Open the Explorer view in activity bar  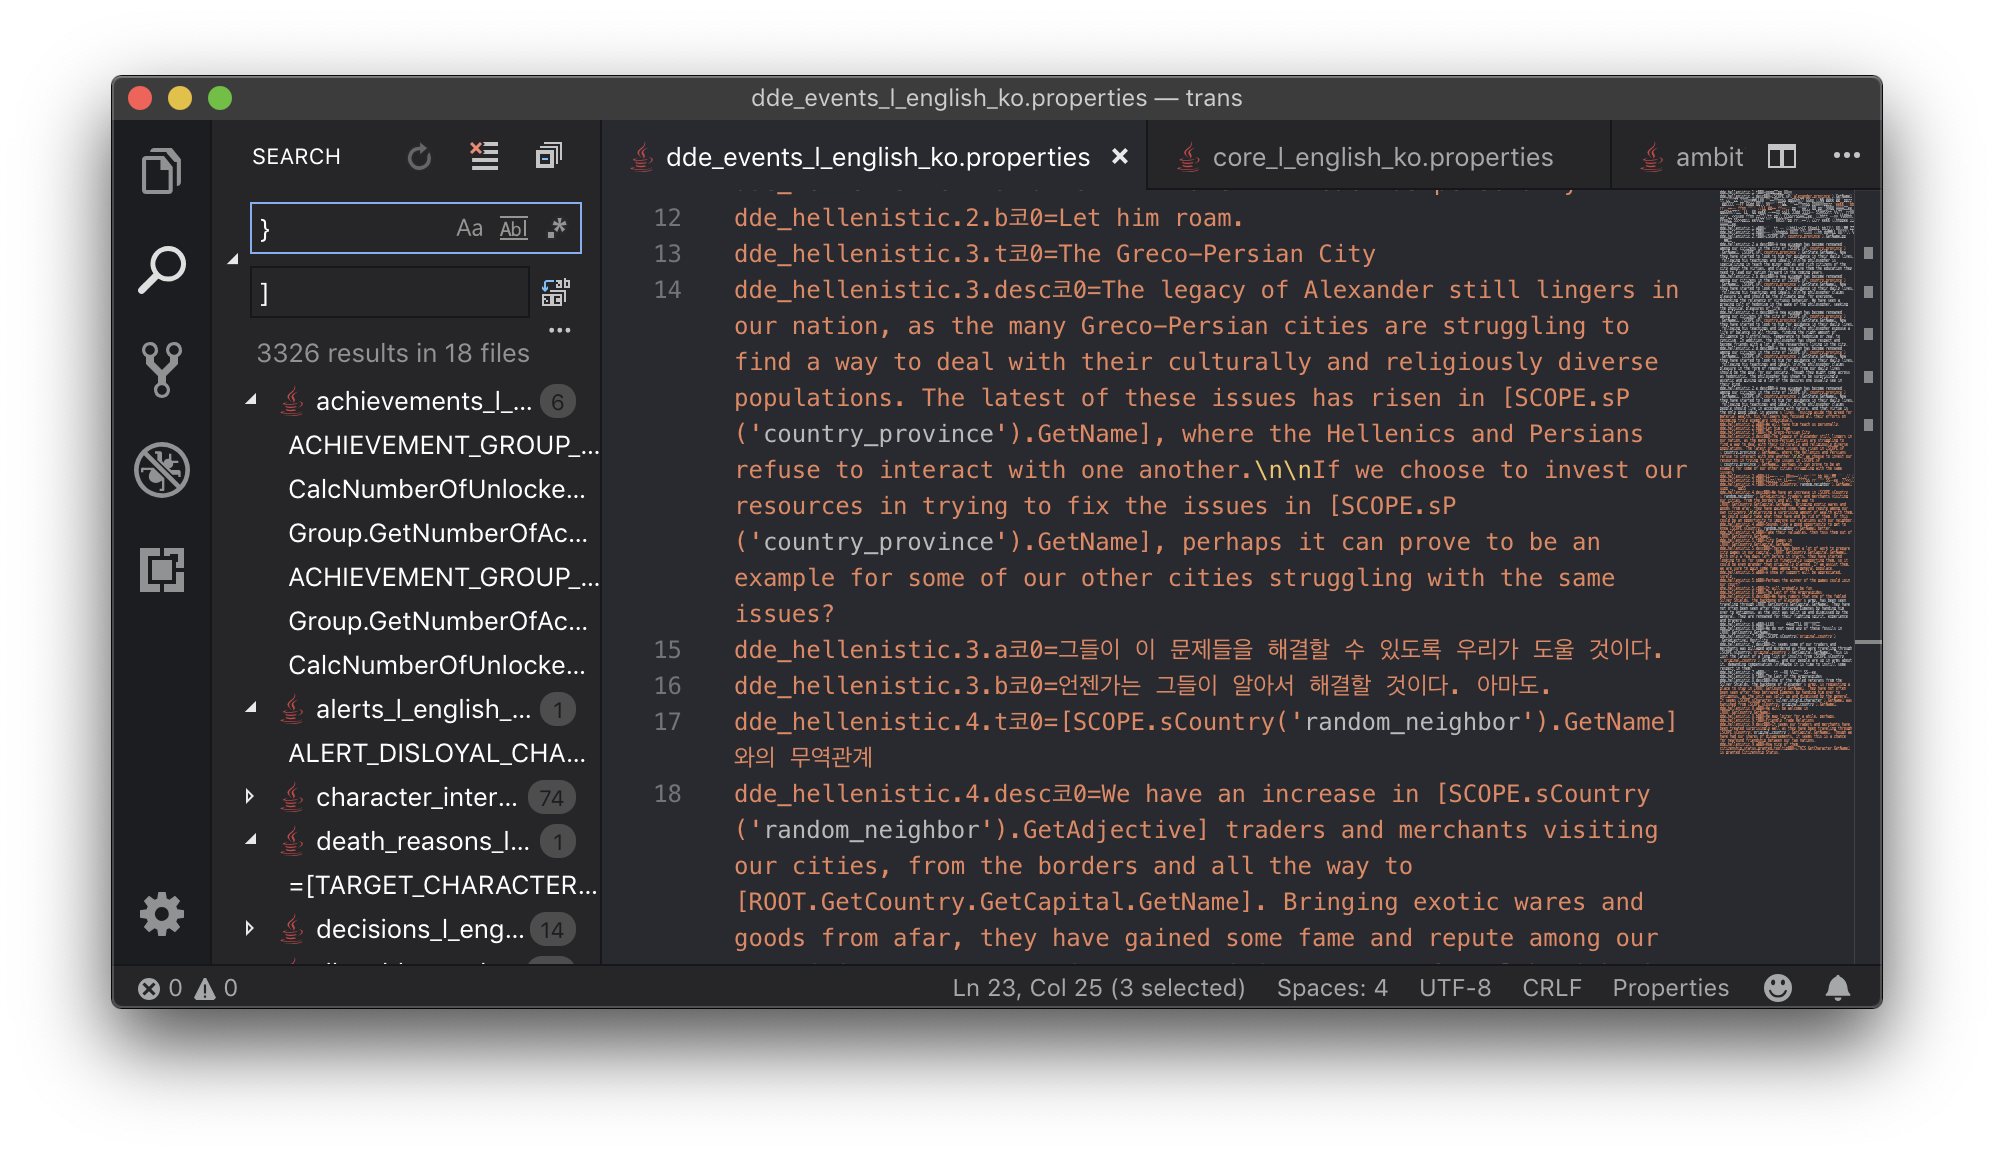[161, 171]
